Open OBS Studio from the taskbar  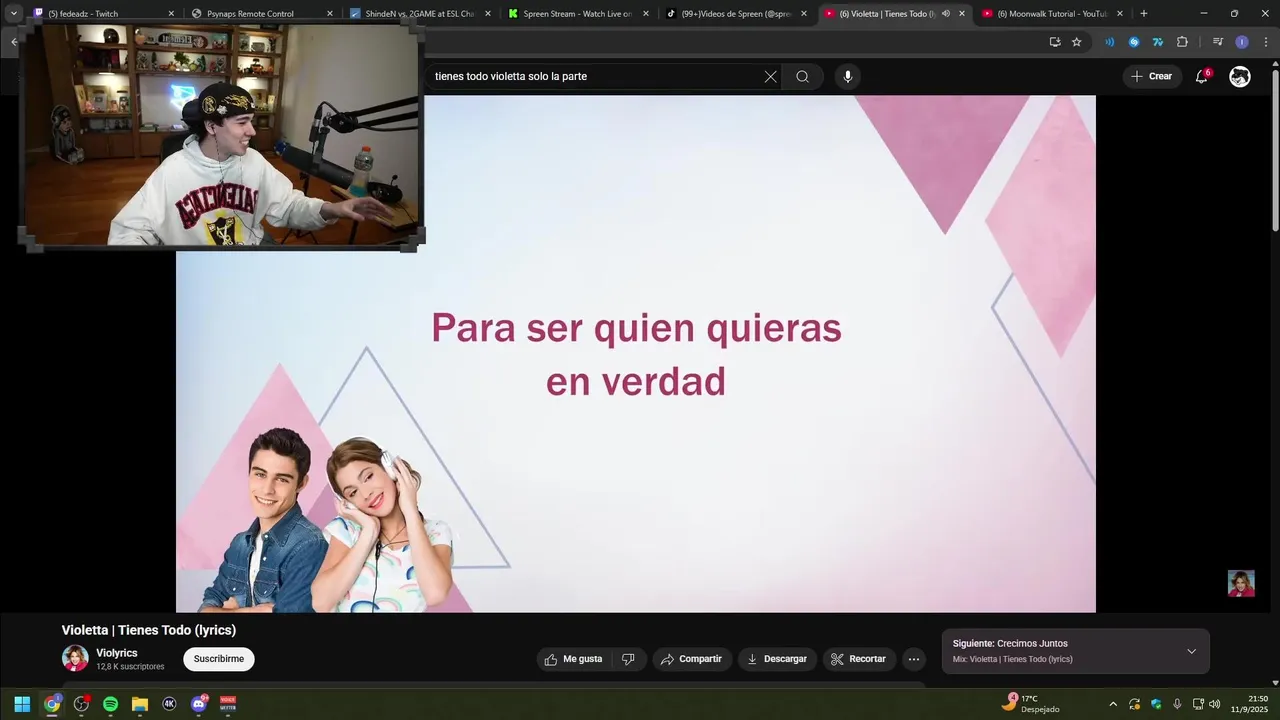coord(81,704)
